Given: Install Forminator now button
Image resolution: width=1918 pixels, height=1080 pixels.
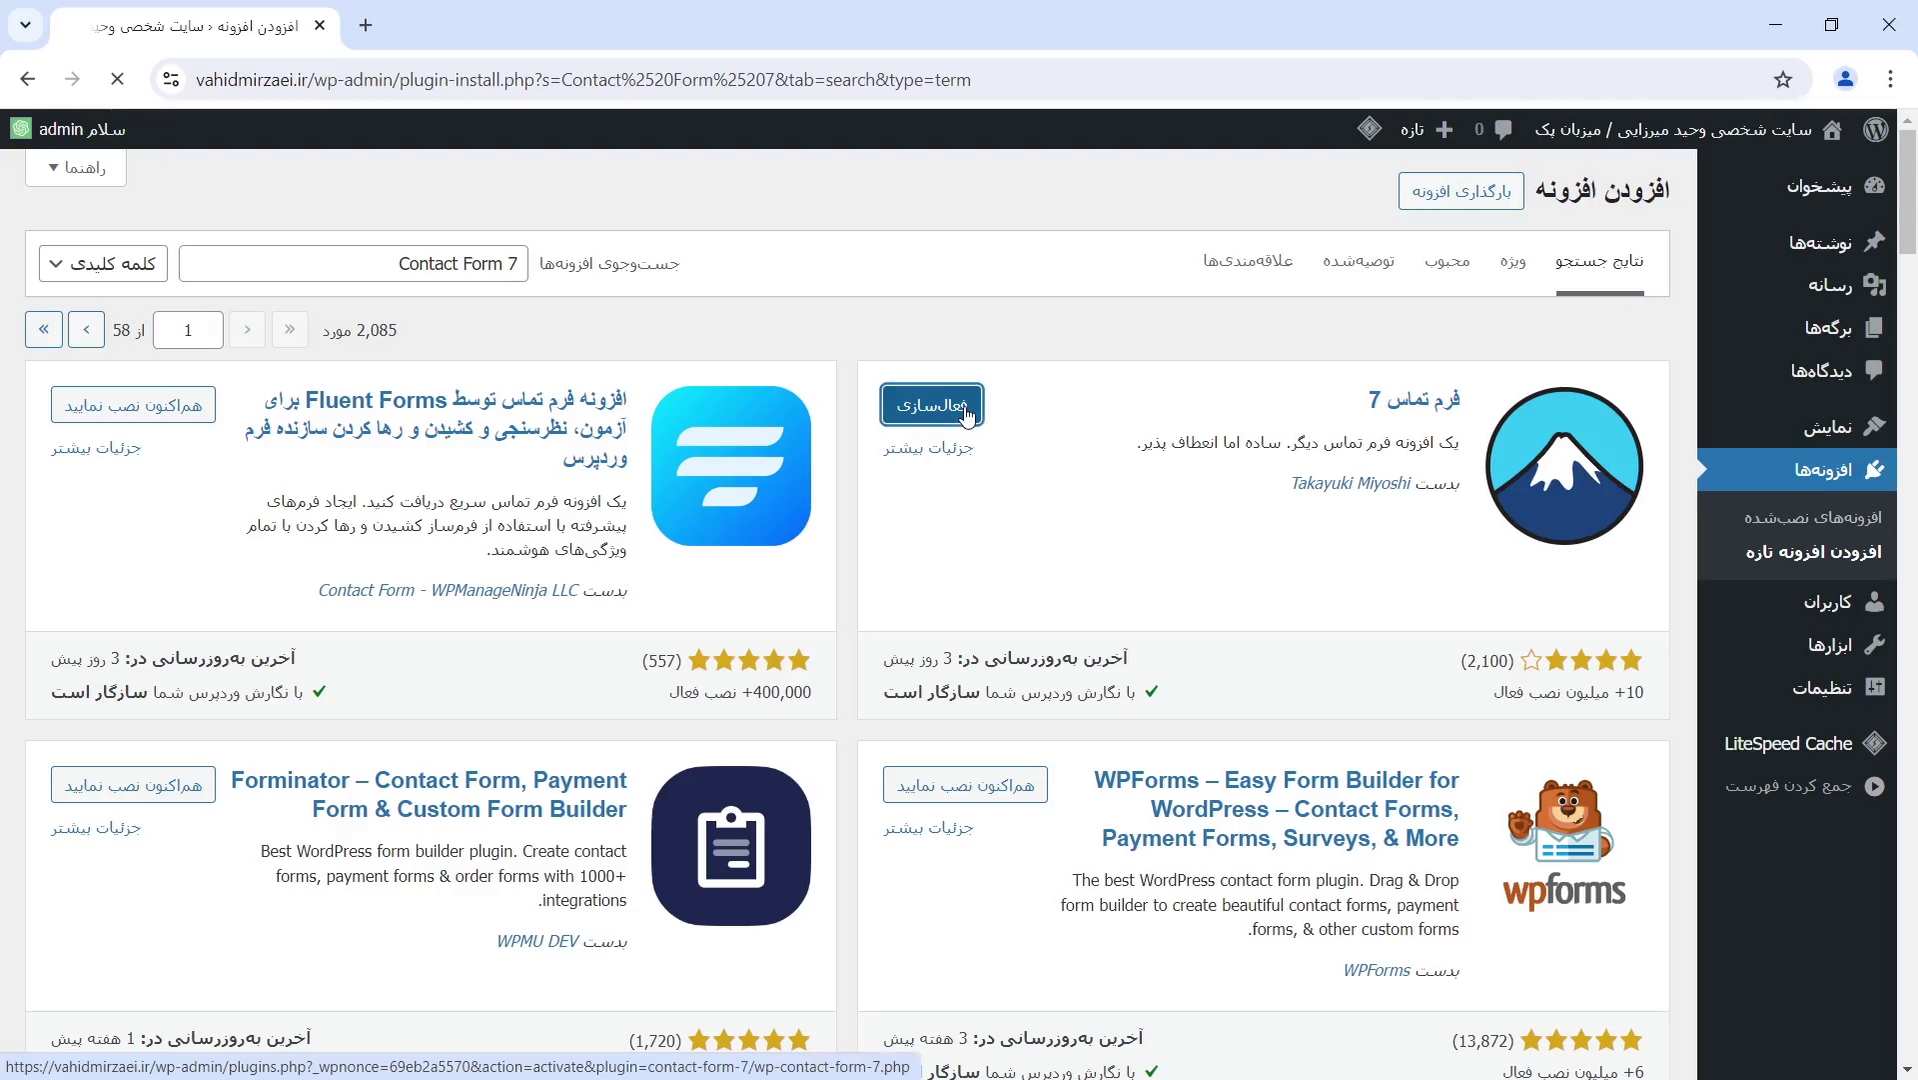Looking at the screenshot, I should coord(133,785).
